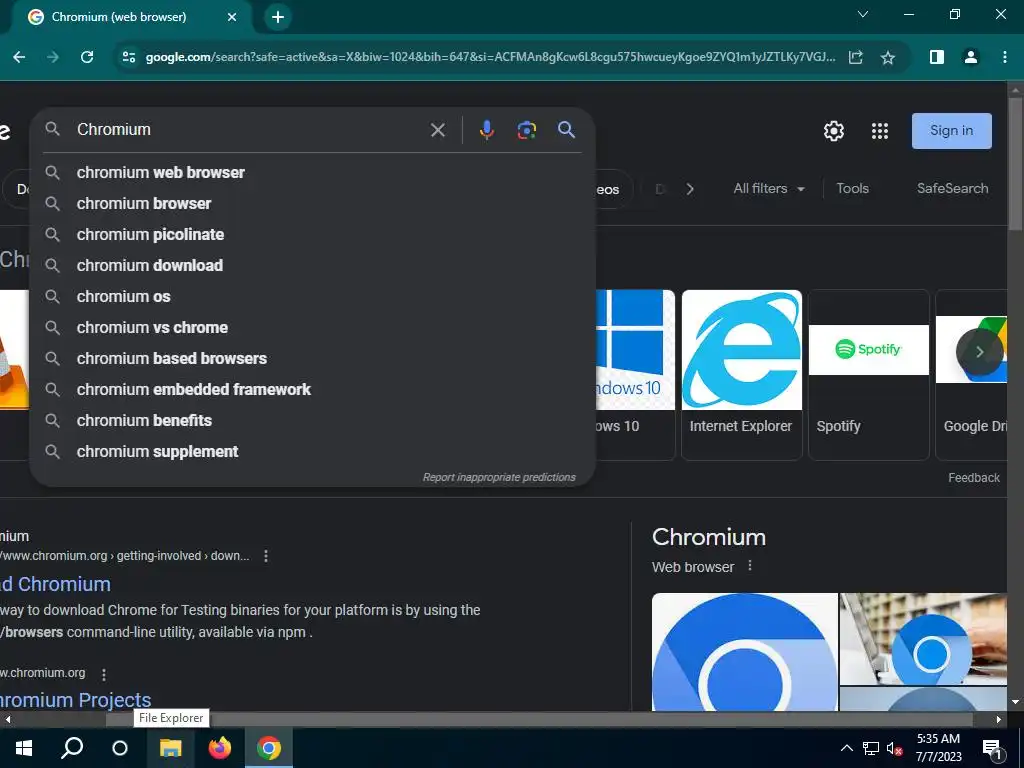Open site information icon in address bar
The height and width of the screenshot is (768, 1024).
(129, 57)
